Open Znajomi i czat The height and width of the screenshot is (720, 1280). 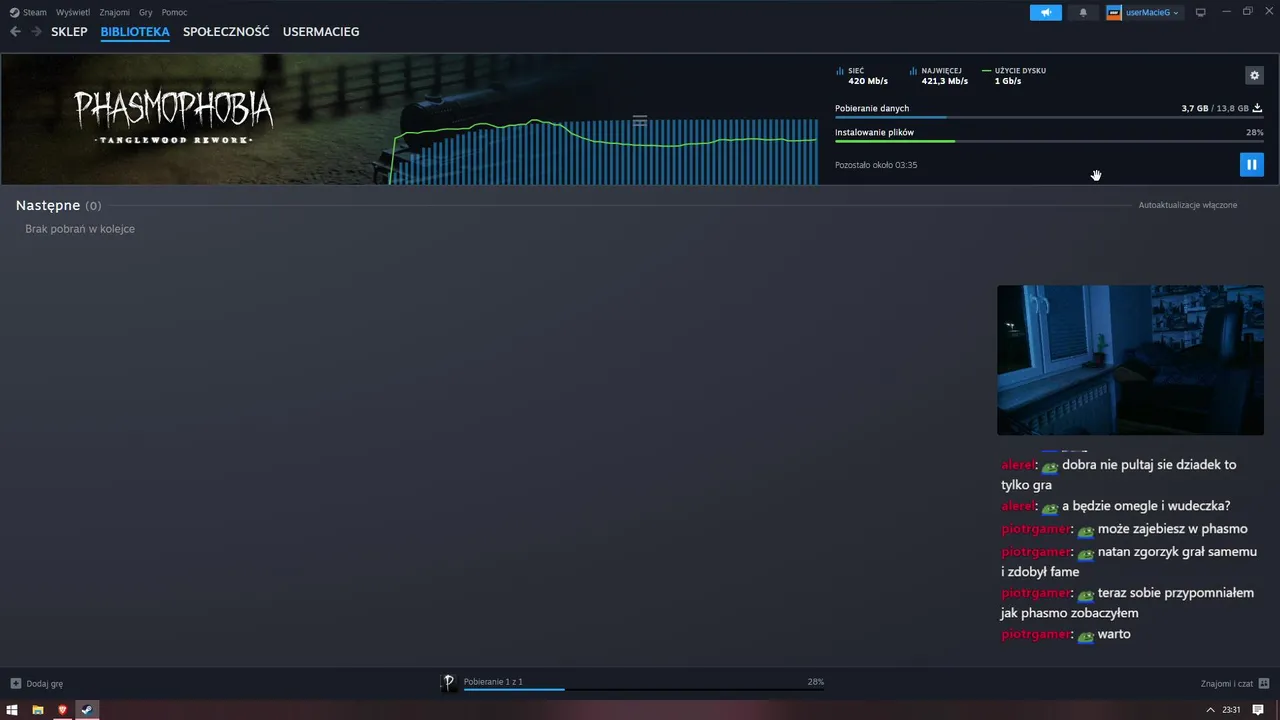pyautogui.click(x=1227, y=684)
